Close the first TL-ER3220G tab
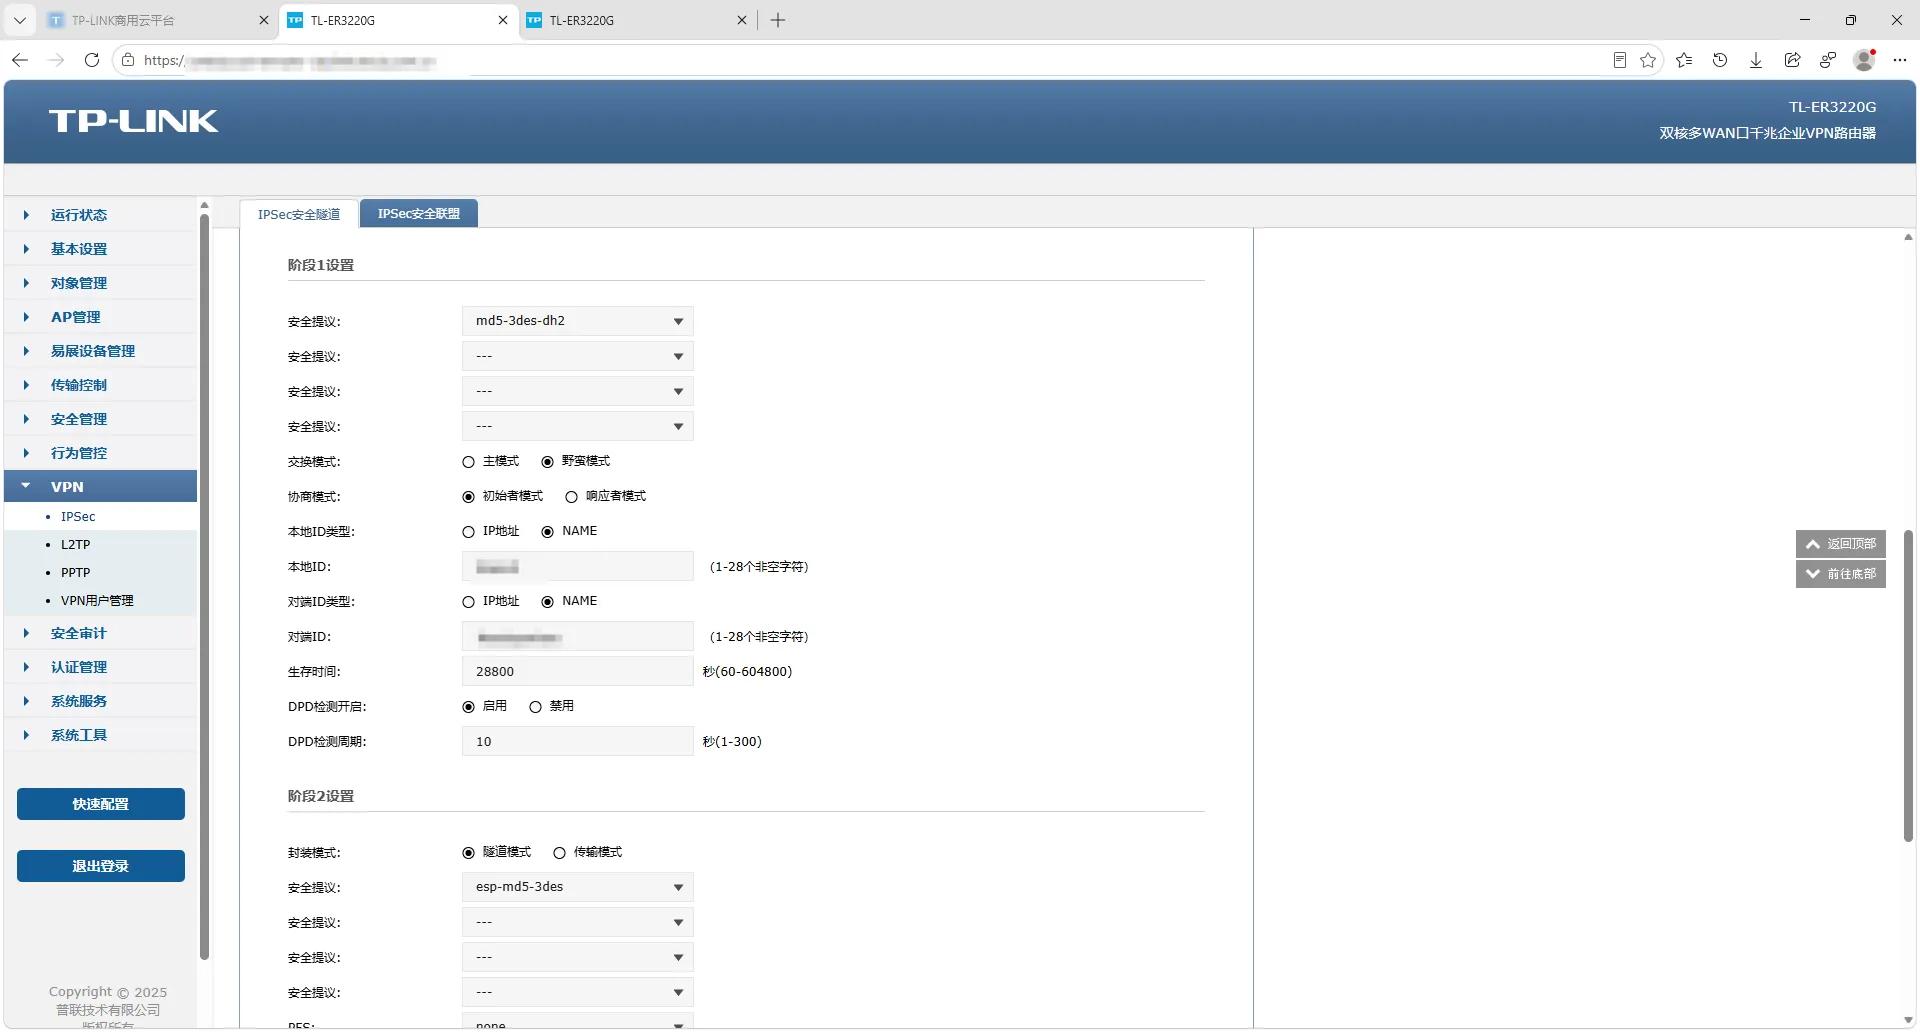Image resolution: width=1920 pixels, height=1032 pixels. point(503,20)
